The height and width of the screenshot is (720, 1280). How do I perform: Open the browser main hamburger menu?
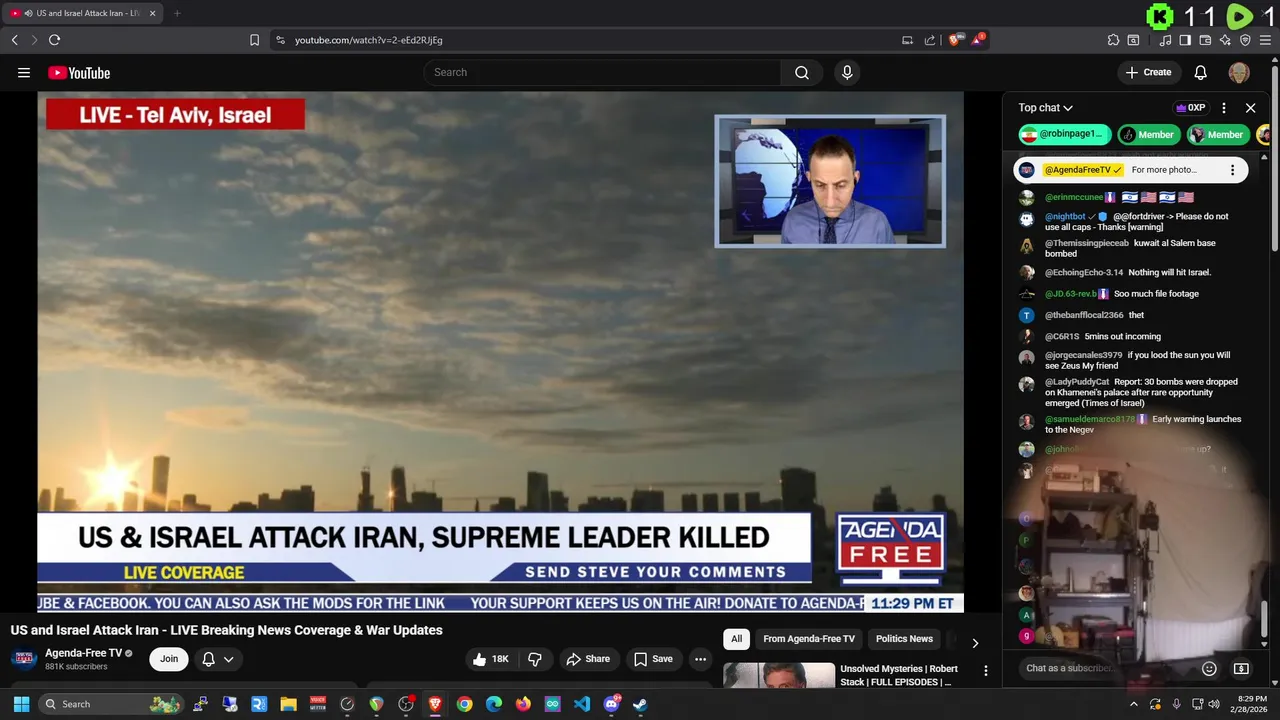click(1265, 40)
